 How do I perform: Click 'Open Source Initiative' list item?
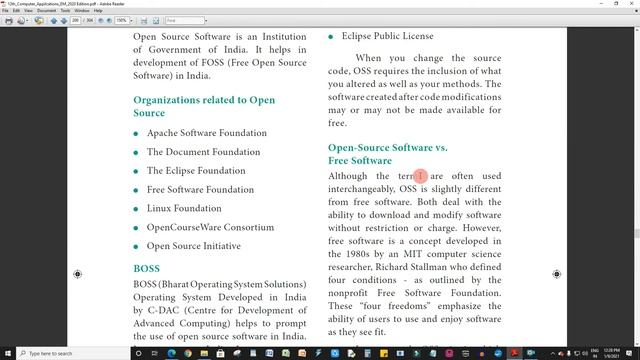coord(194,246)
